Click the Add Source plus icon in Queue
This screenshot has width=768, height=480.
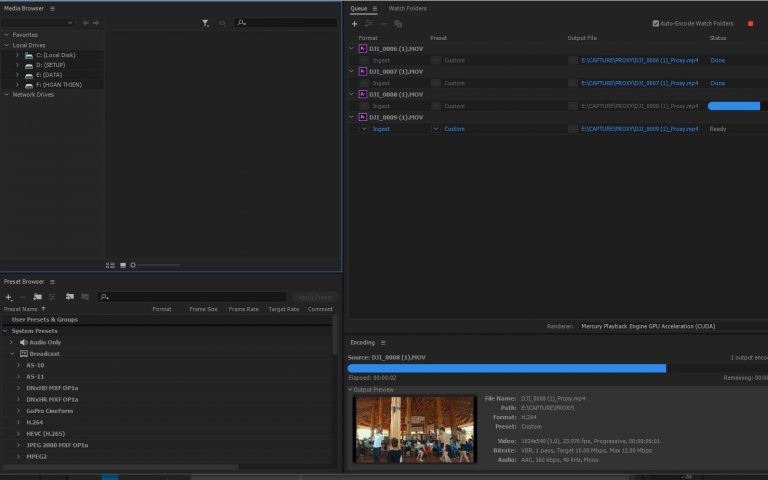click(x=354, y=23)
